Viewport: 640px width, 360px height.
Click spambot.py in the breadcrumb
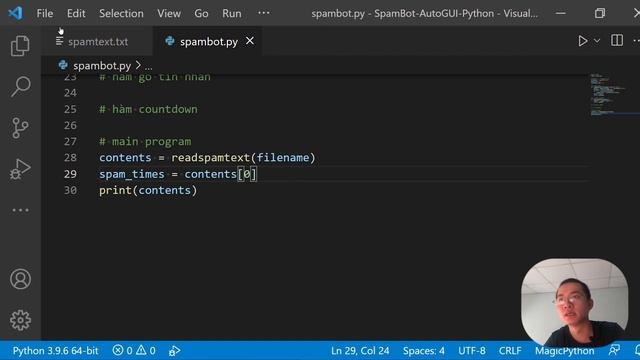coord(102,65)
